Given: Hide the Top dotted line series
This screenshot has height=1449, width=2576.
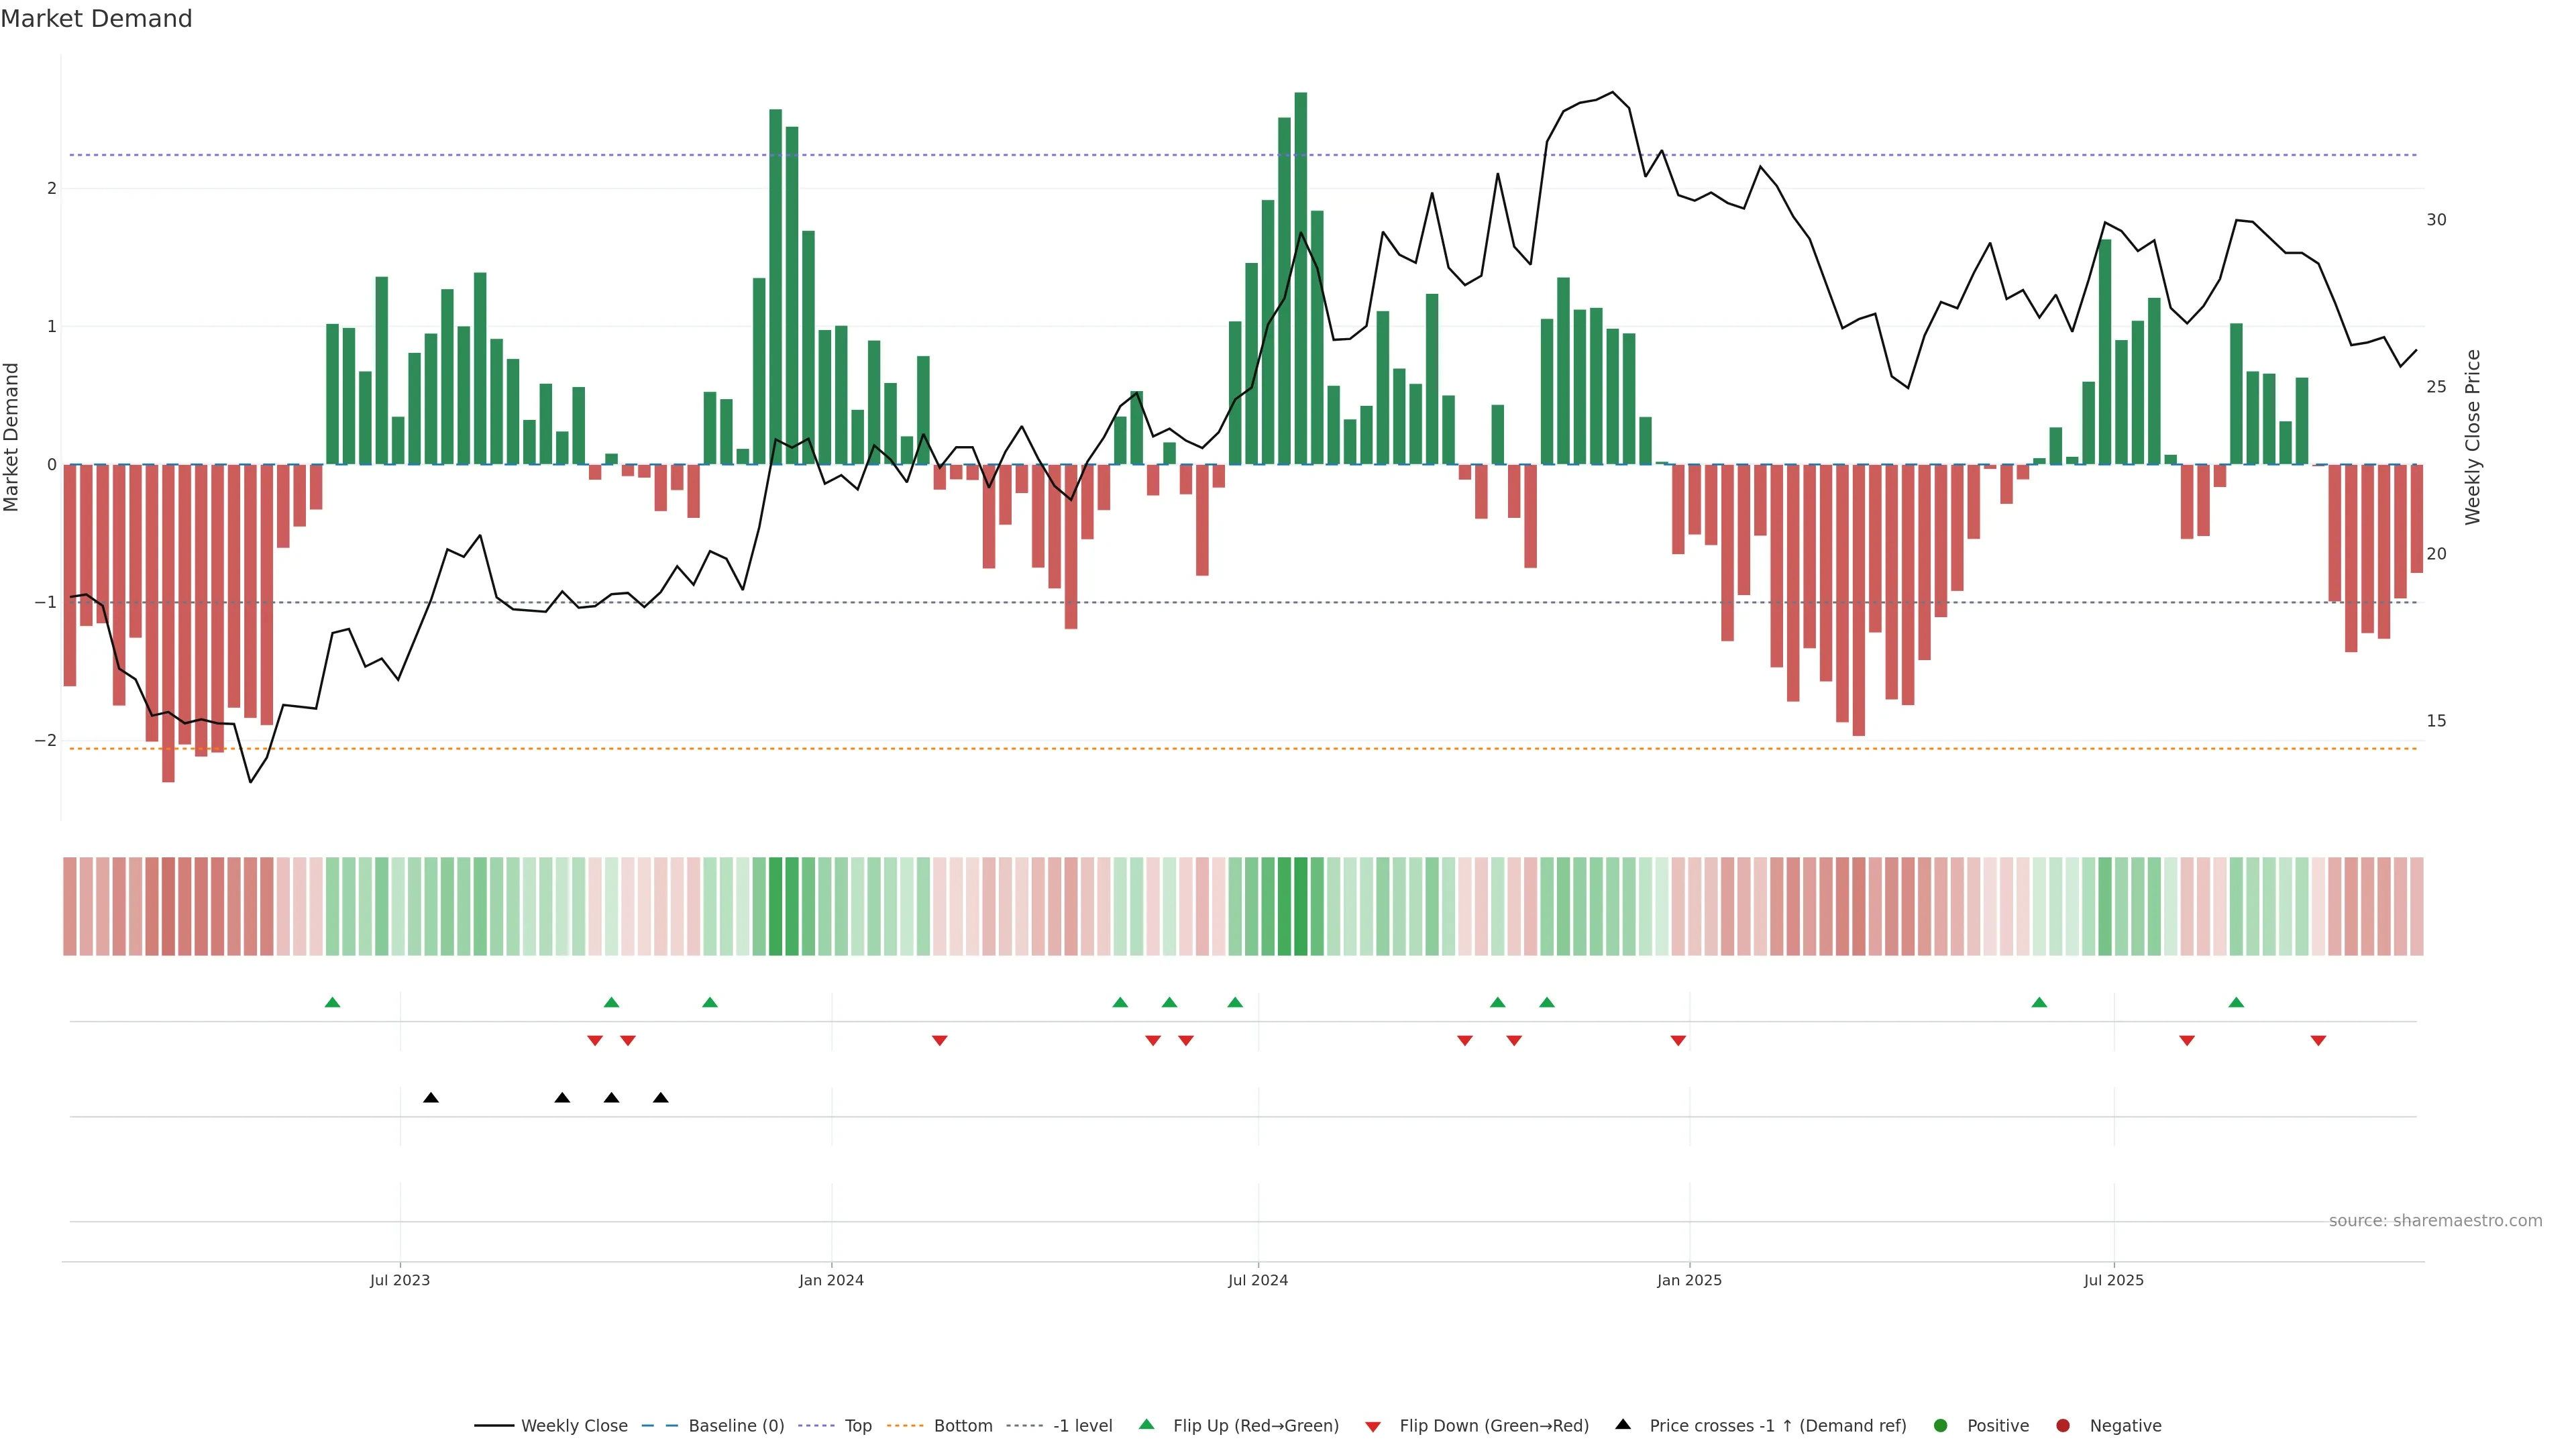Looking at the screenshot, I should 857,1425.
